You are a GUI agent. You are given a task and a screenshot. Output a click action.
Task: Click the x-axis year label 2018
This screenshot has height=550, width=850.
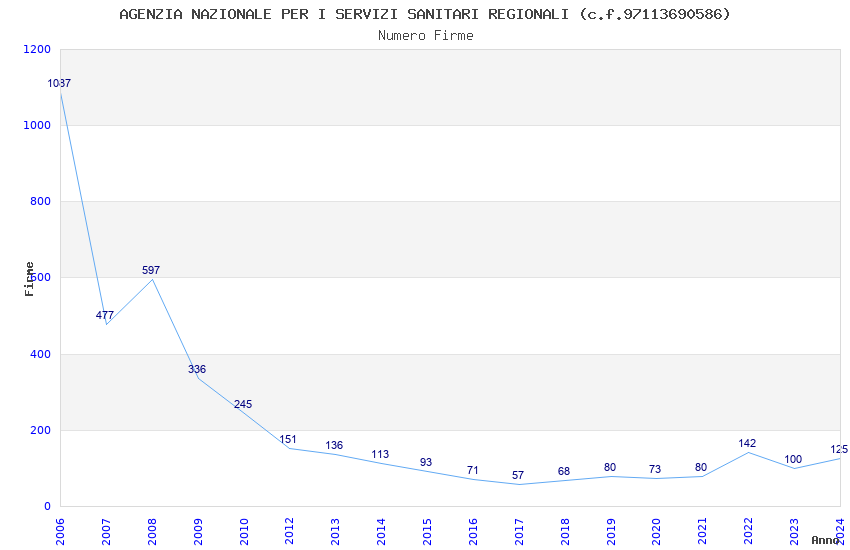click(564, 532)
